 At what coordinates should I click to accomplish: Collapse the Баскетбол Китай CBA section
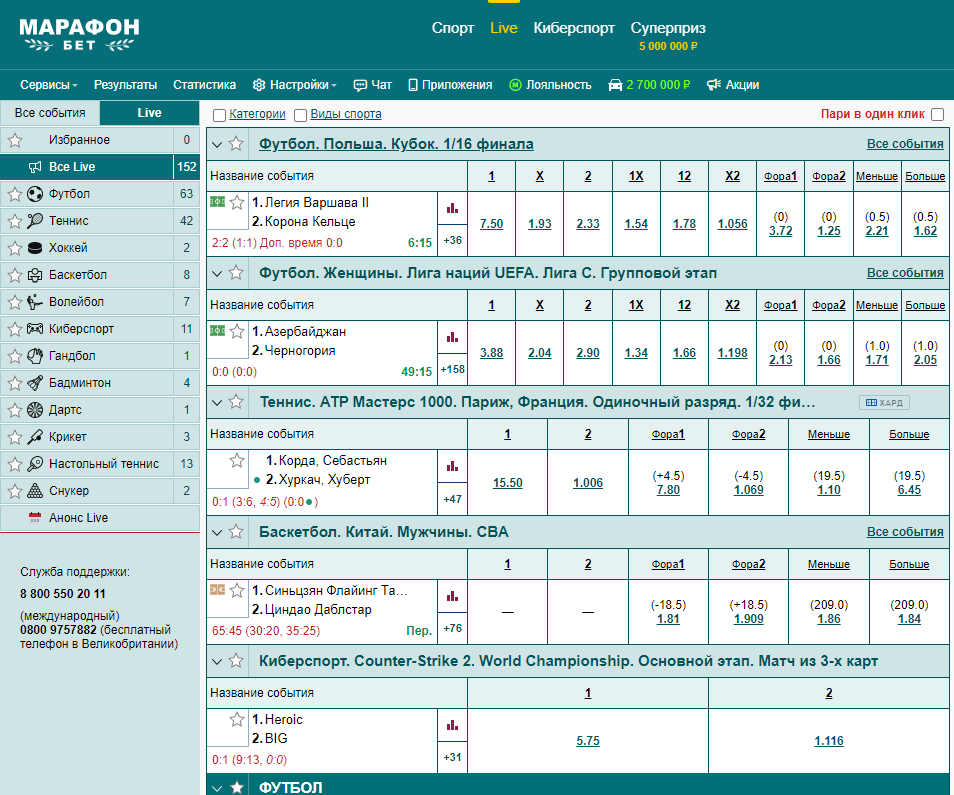point(217,533)
